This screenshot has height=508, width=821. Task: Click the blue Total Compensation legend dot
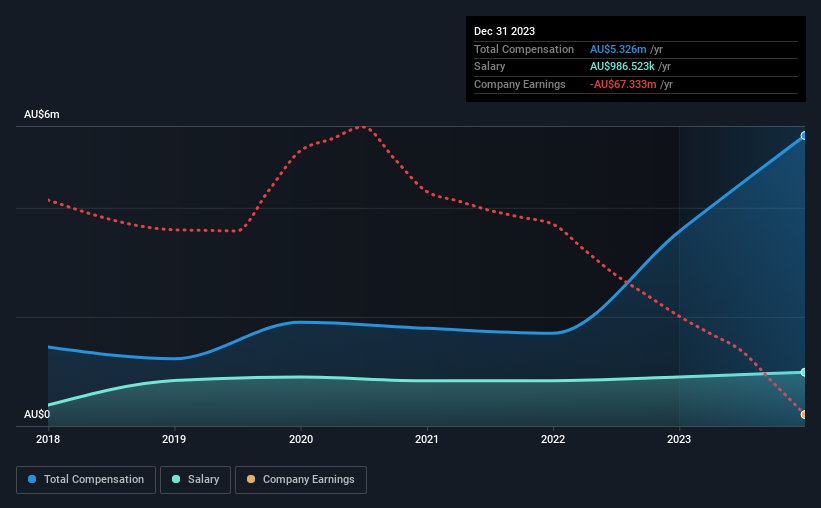point(32,479)
